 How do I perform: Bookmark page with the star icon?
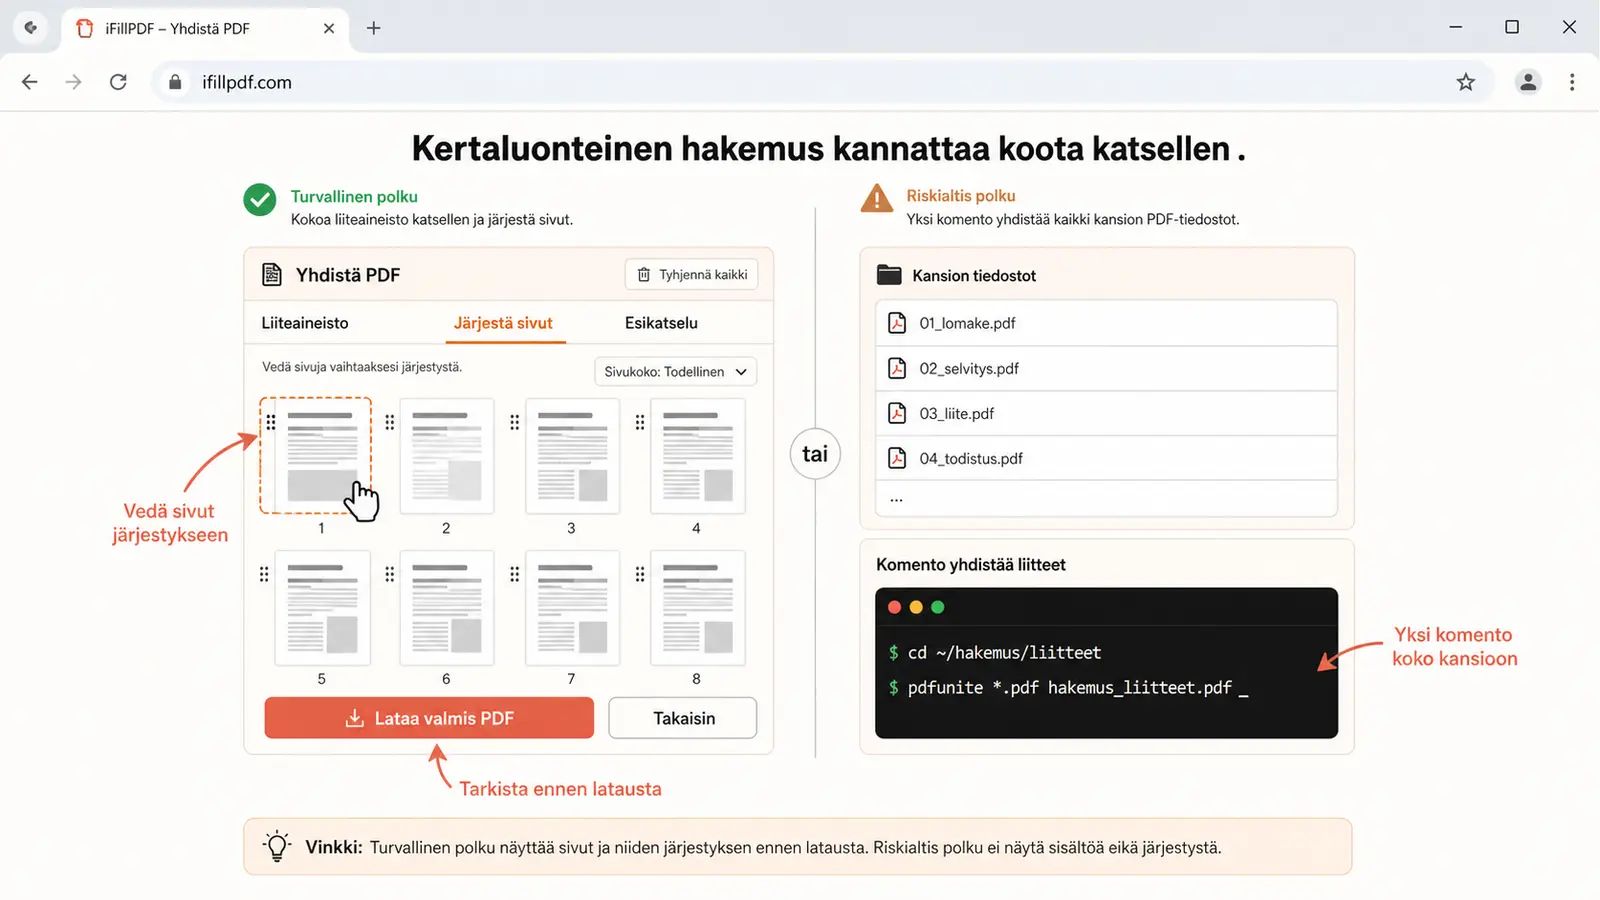1465,82
